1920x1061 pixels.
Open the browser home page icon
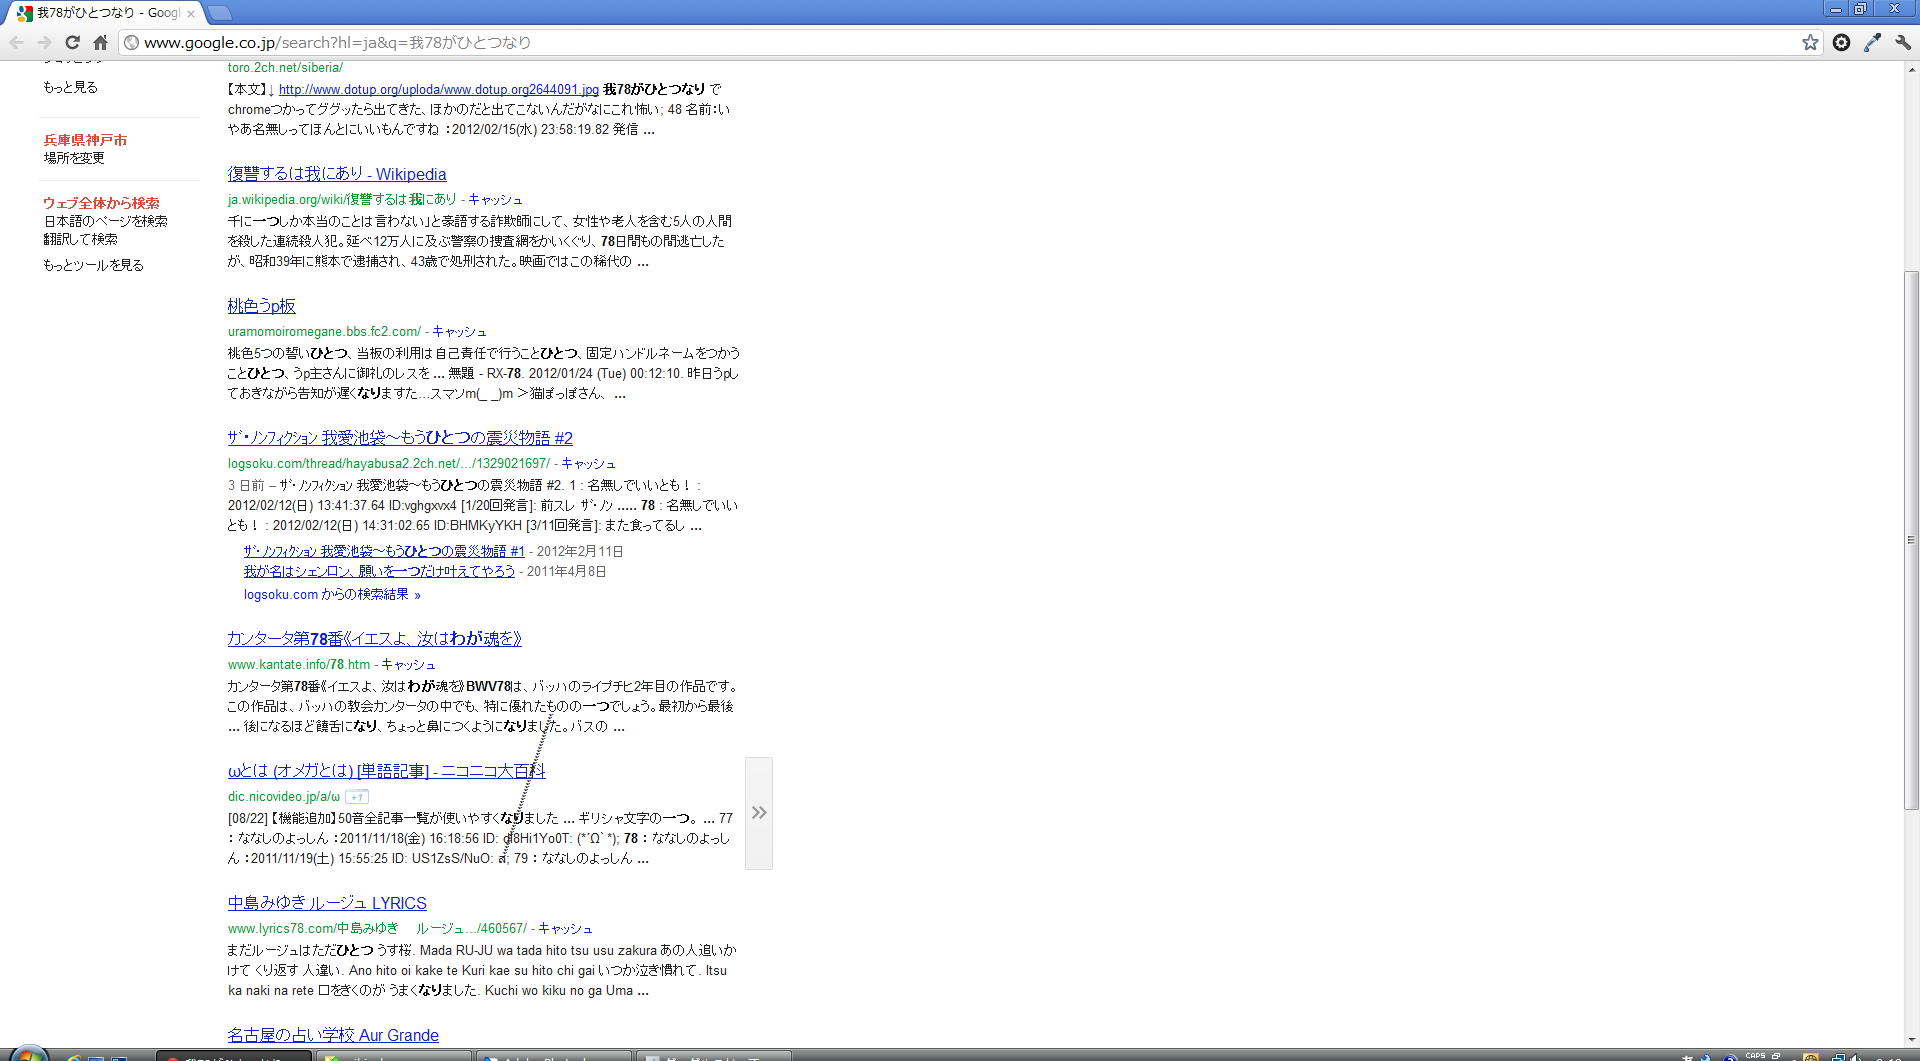(100, 42)
